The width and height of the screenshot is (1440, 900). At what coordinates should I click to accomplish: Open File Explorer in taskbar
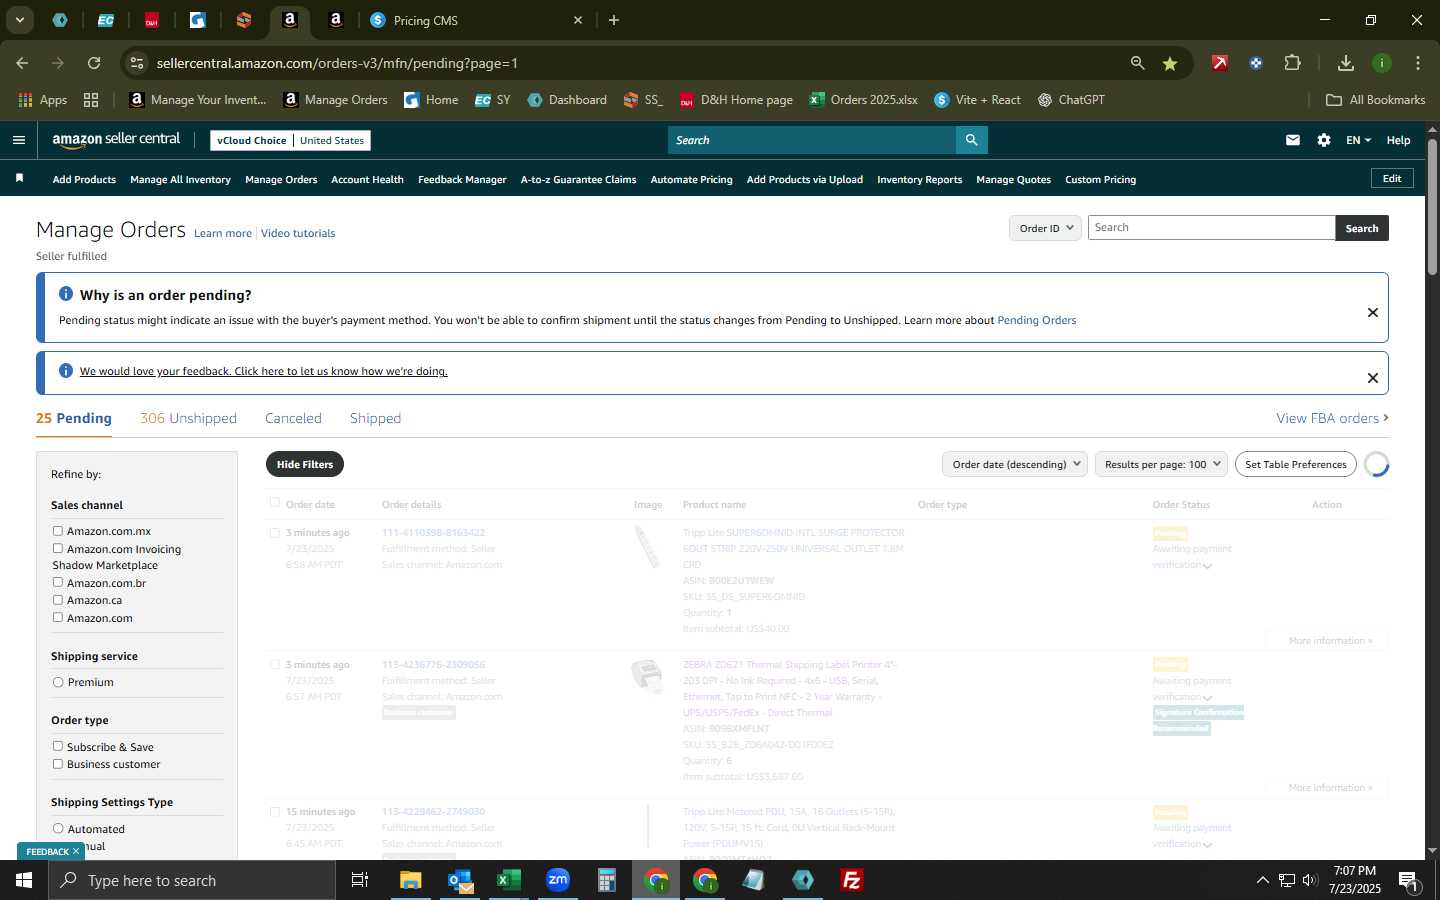(x=411, y=880)
